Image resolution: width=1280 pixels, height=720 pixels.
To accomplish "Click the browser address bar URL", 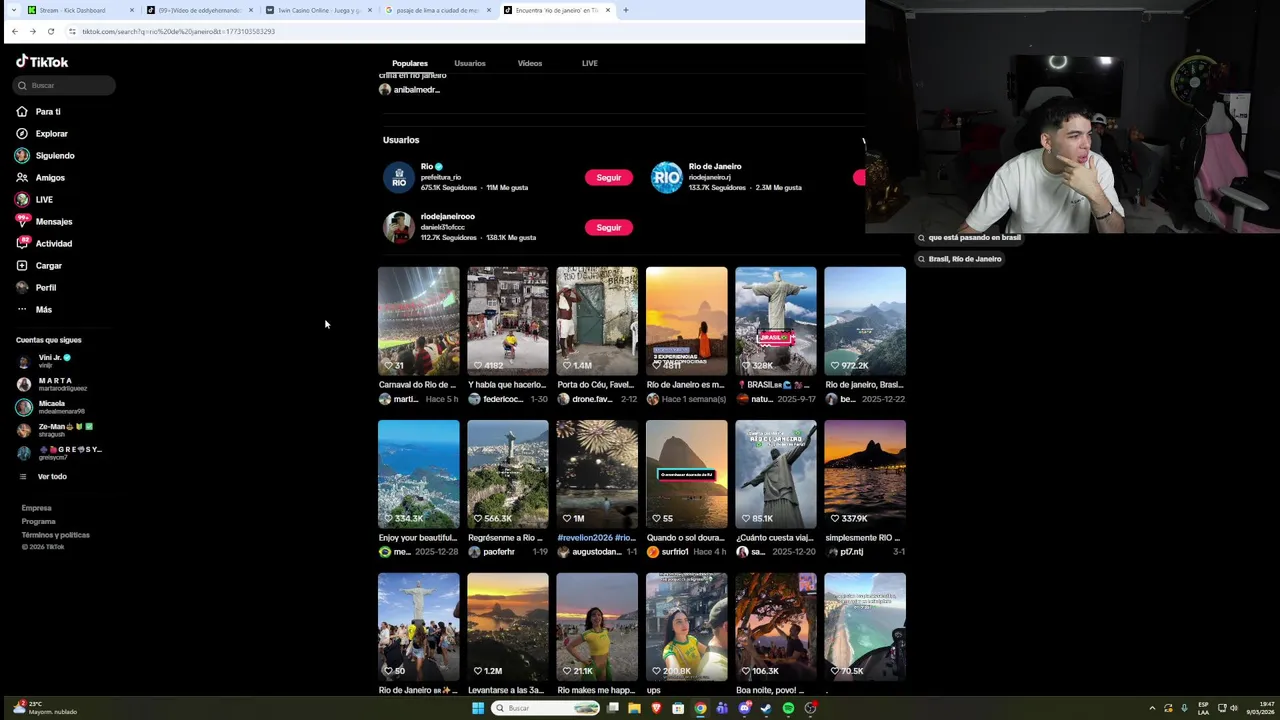I will tap(178, 31).
